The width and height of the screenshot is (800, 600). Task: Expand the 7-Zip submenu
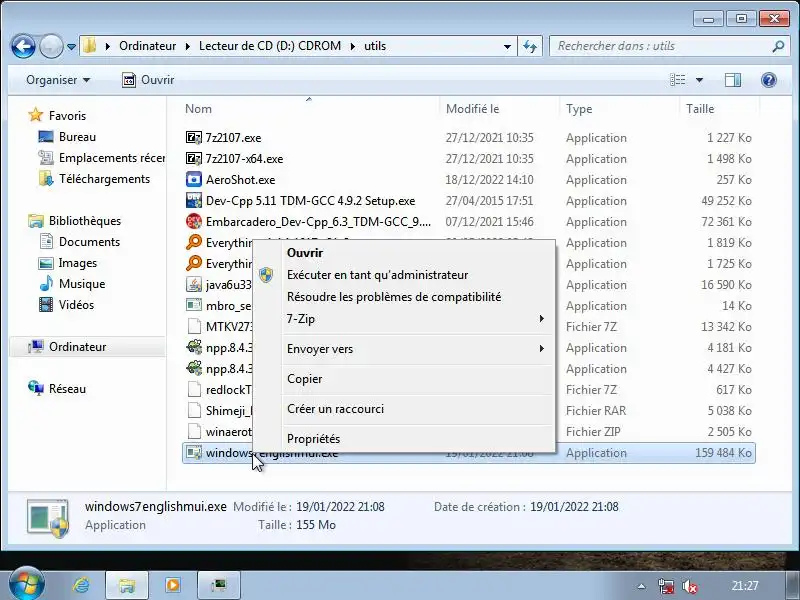[x=542, y=319]
